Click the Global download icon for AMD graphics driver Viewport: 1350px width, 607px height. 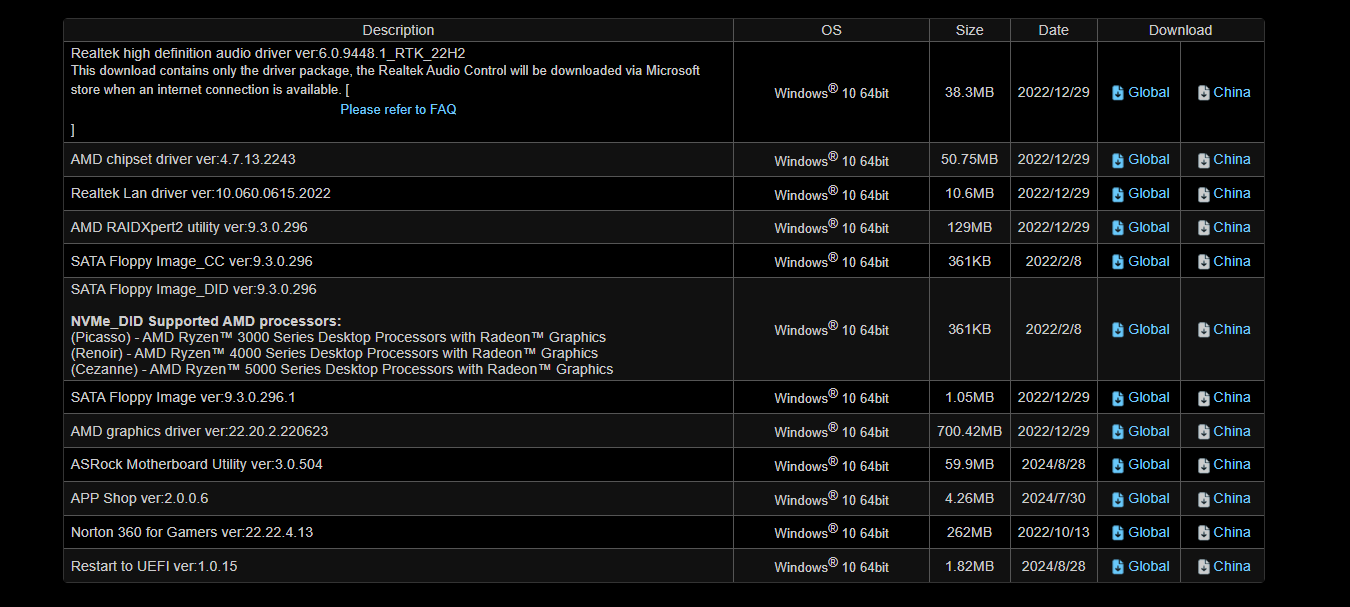click(x=1118, y=432)
